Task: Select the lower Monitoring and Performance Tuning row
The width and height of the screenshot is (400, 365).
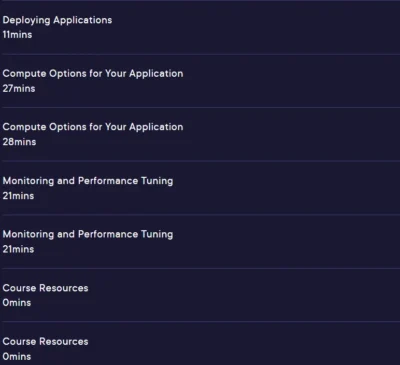Action: click(200, 242)
